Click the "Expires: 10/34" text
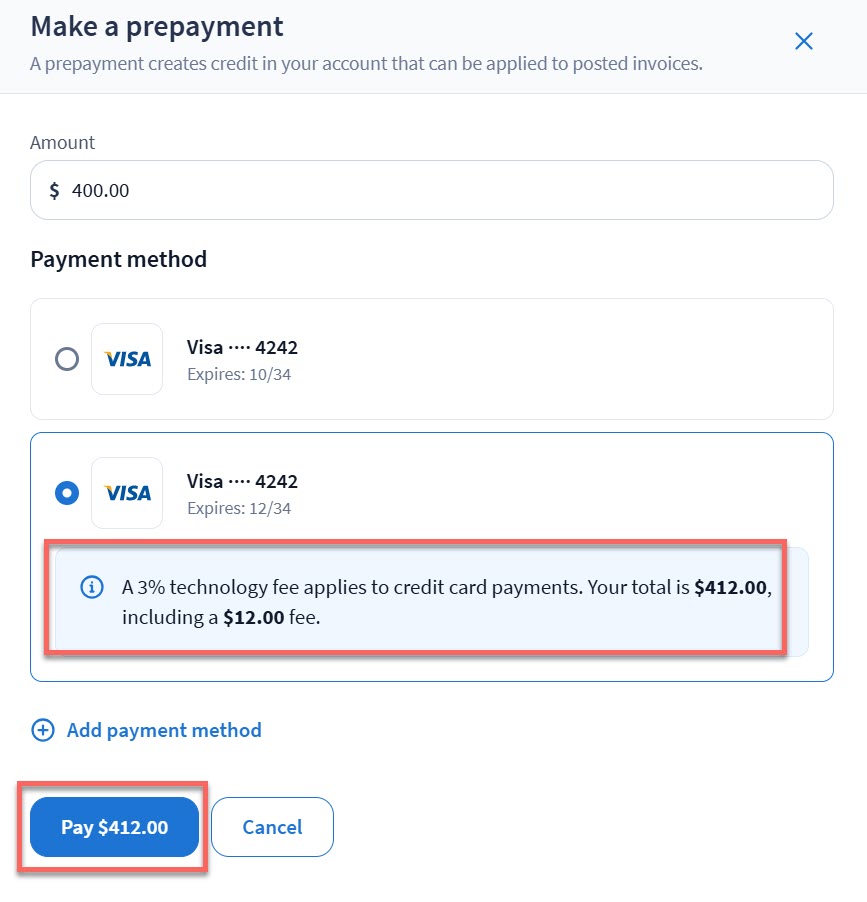Screen dimensions: 867x902 239,375
